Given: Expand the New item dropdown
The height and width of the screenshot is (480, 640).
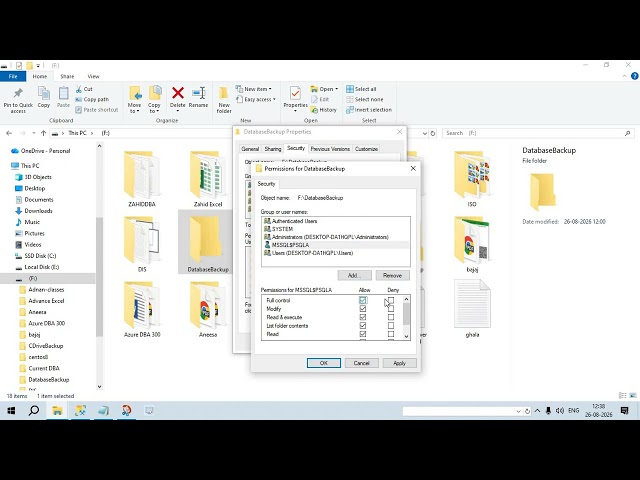Looking at the screenshot, I should tap(270, 89).
